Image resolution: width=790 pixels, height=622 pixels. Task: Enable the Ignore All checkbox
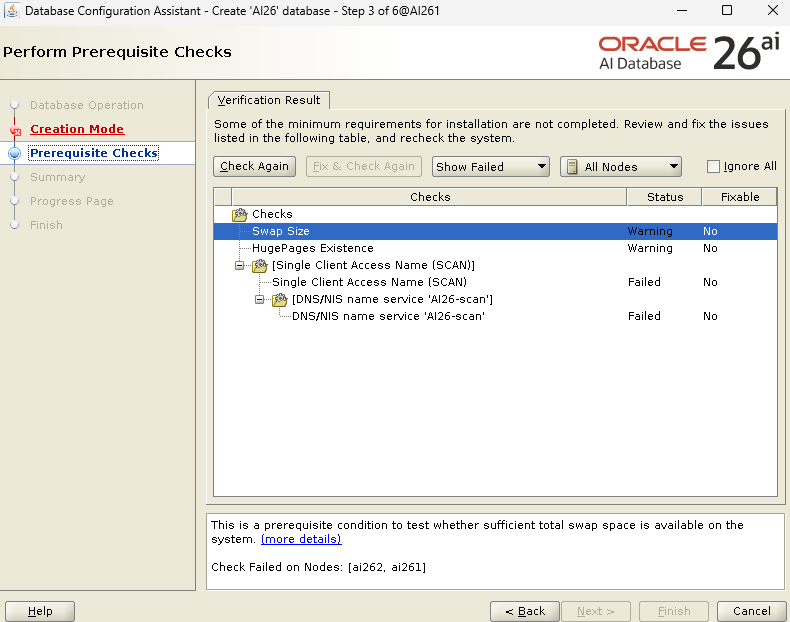(713, 167)
